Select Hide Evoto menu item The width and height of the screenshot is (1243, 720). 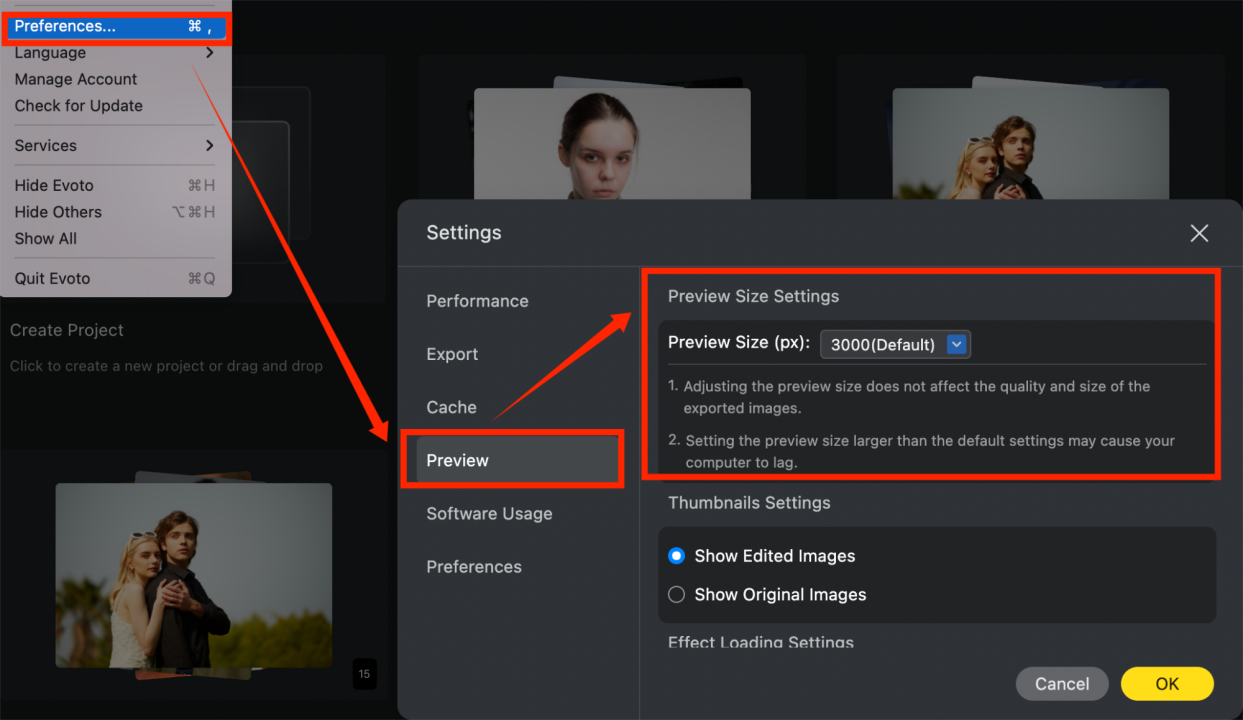[x=54, y=186]
